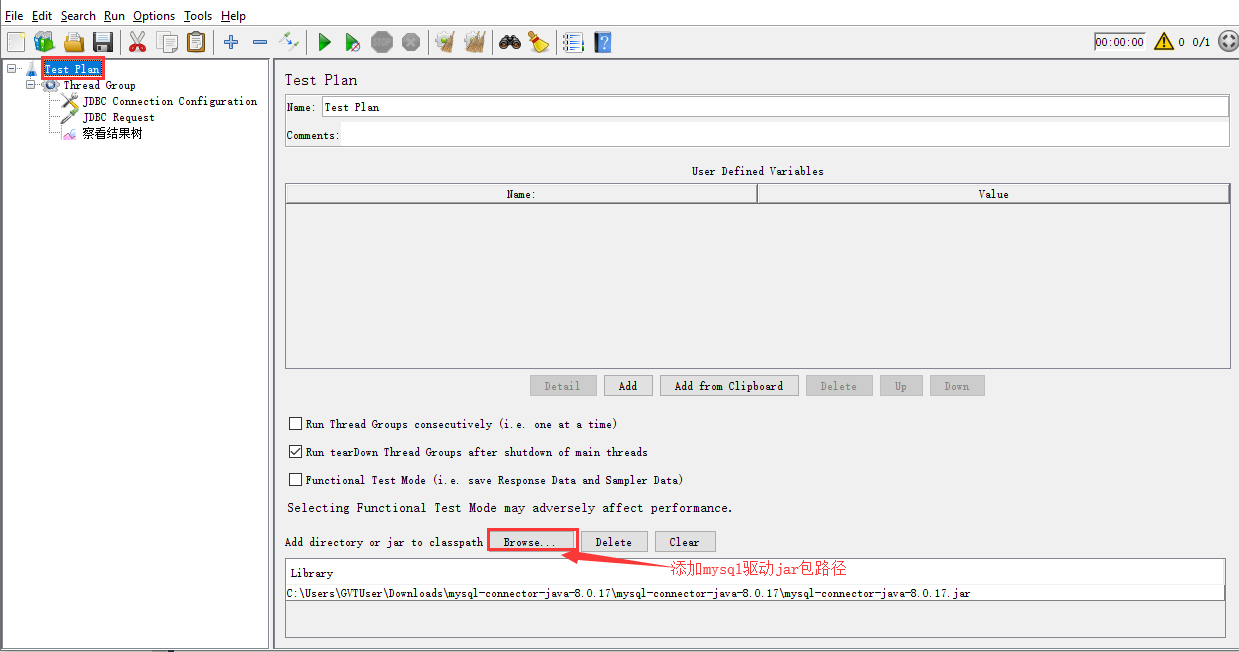1239x652 pixels.
Task: Reset search with yellow broom icon
Action: [539, 42]
